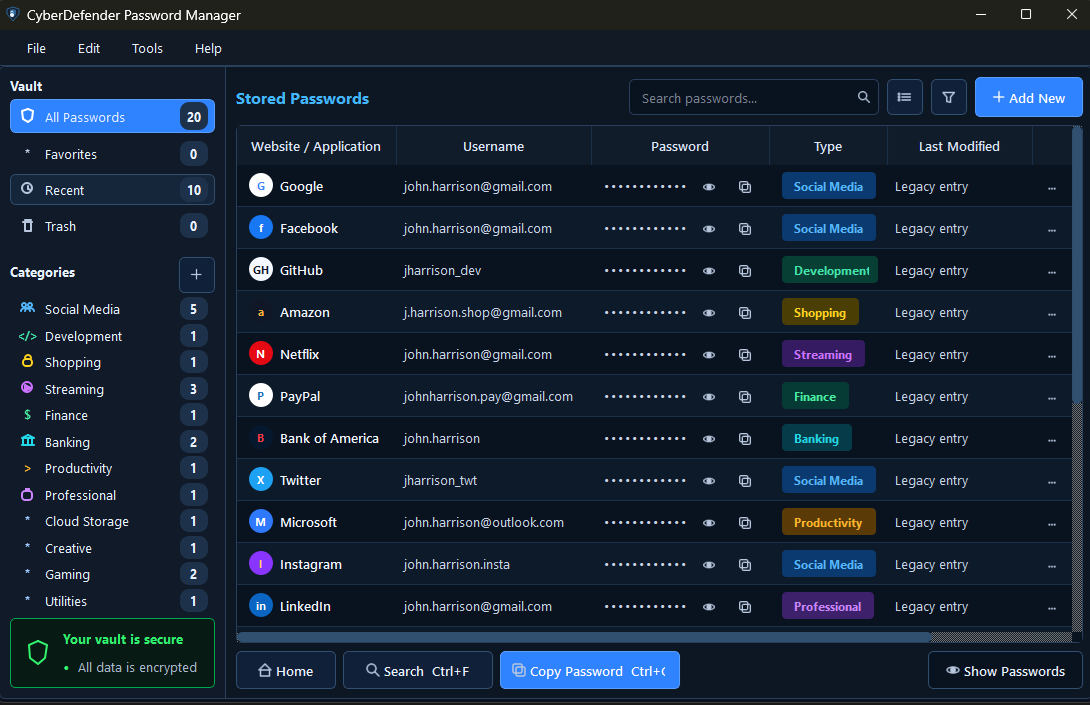The height and width of the screenshot is (705, 1090).
Task: Copy the Bank of America password icon
Action: (x=745, y=439)
